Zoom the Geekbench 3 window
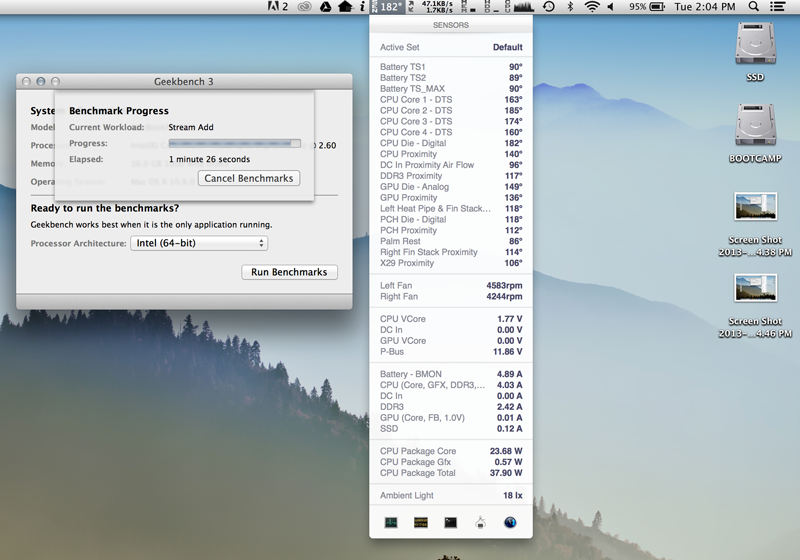Image resolution: width=800 pixels, height=560 pixels. tap(55, 82)
